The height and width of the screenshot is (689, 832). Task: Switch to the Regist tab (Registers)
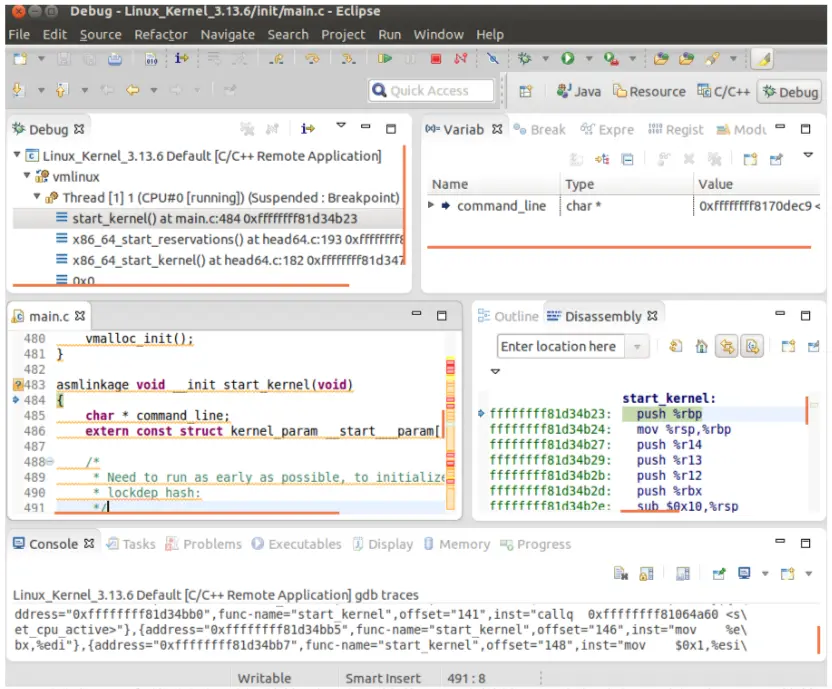675,130
